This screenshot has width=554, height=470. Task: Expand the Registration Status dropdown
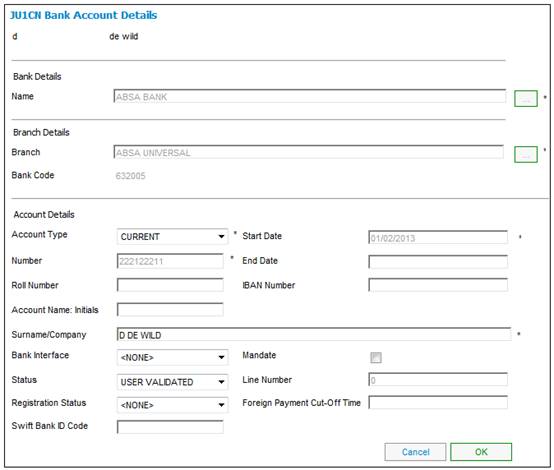click(172, 405)
